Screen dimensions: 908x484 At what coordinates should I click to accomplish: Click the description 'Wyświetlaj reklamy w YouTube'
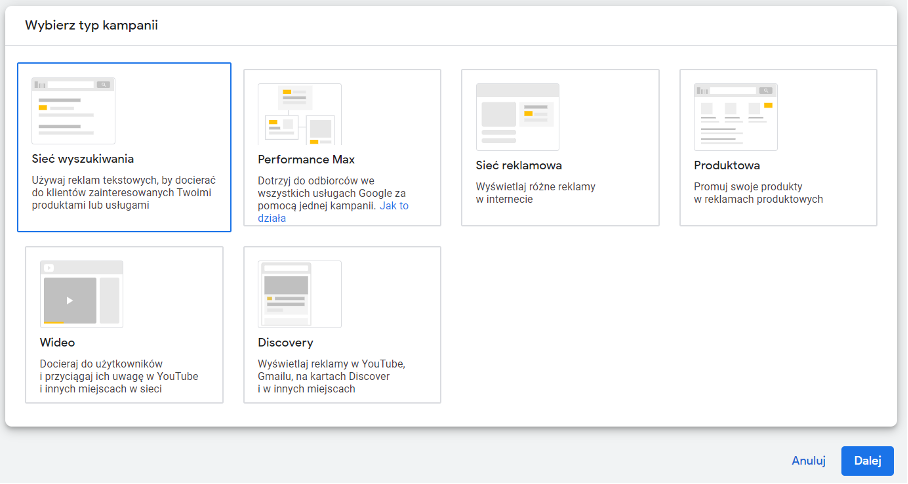(x=332, y=376)
